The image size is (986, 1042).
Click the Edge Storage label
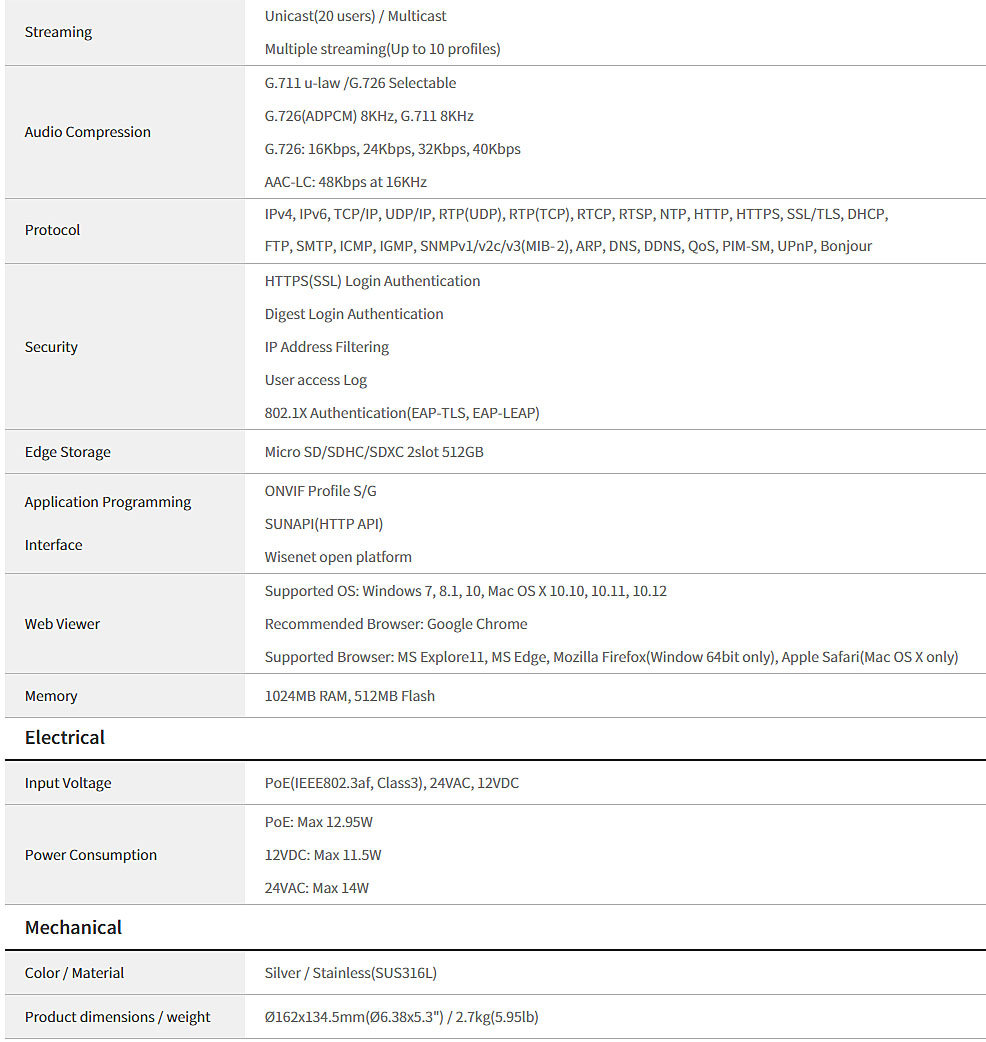tap(68, 452)
